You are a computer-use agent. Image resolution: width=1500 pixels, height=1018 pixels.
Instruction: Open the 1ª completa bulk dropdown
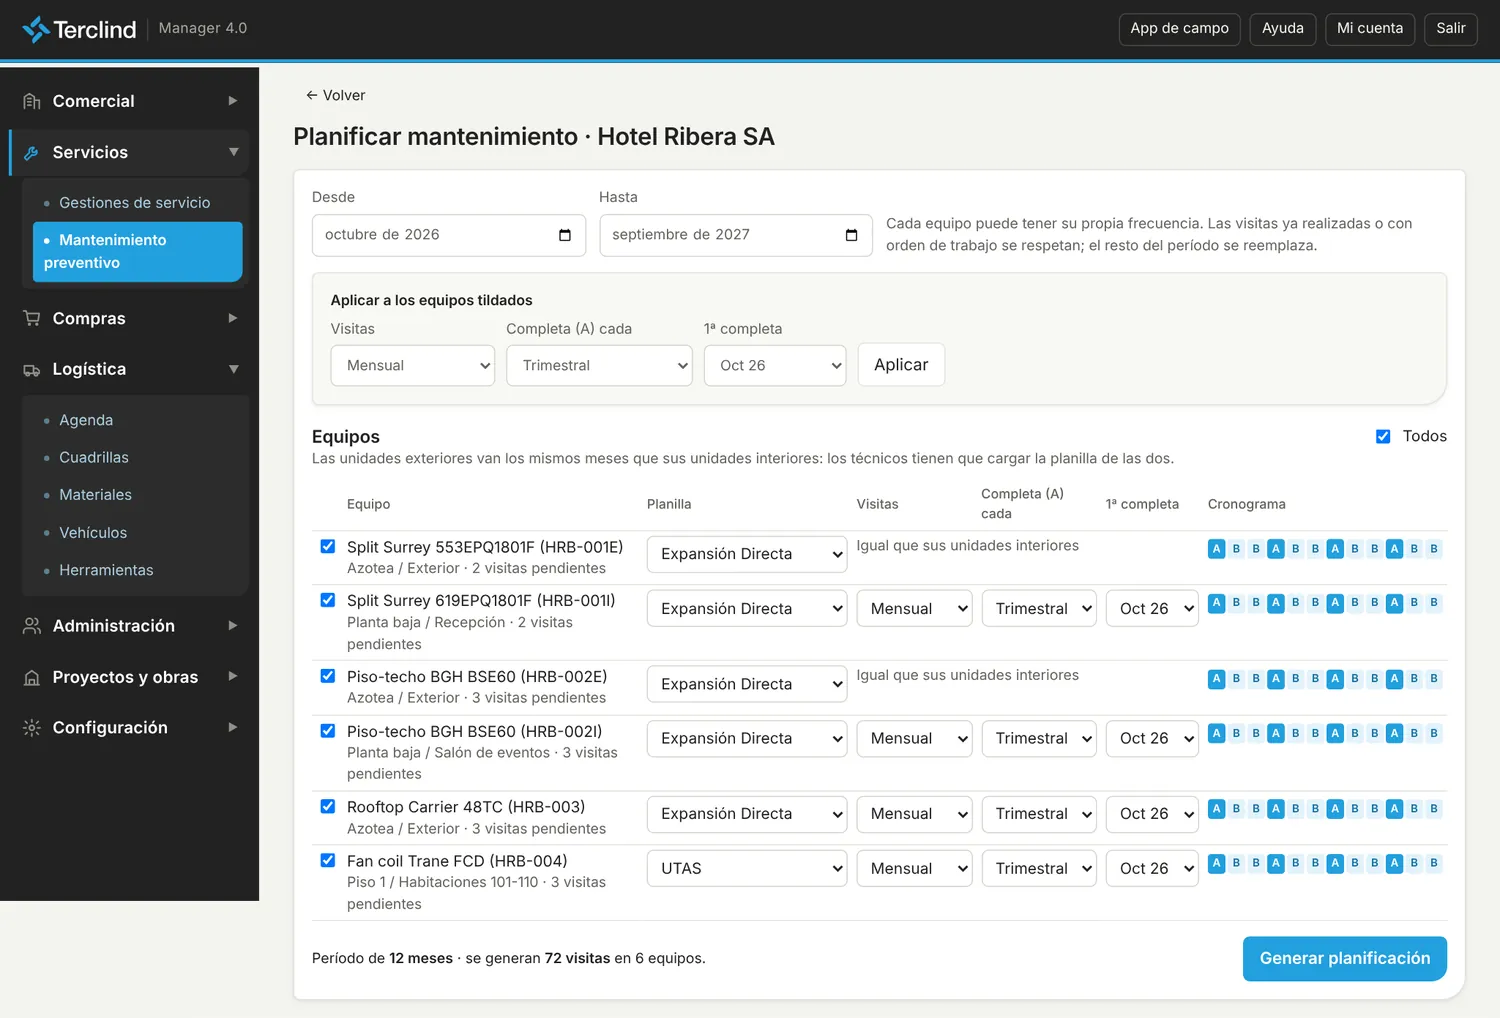775,366
